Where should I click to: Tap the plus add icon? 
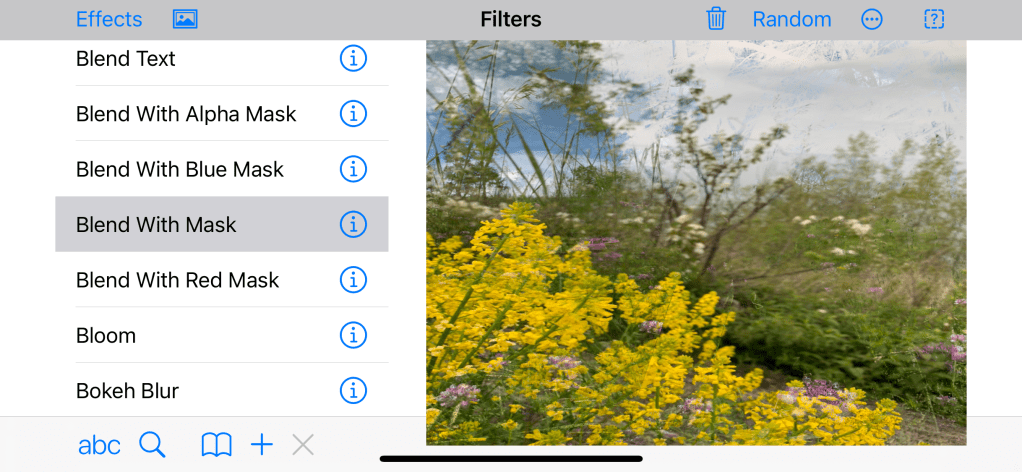pyautogui.click(x=261, y=446)
